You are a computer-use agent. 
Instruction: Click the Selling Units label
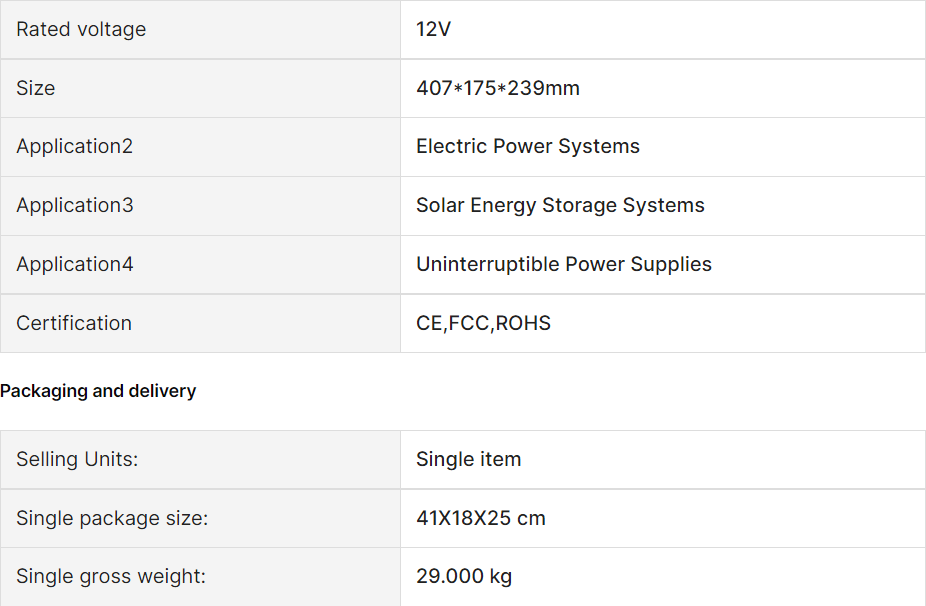click(77, 459)
